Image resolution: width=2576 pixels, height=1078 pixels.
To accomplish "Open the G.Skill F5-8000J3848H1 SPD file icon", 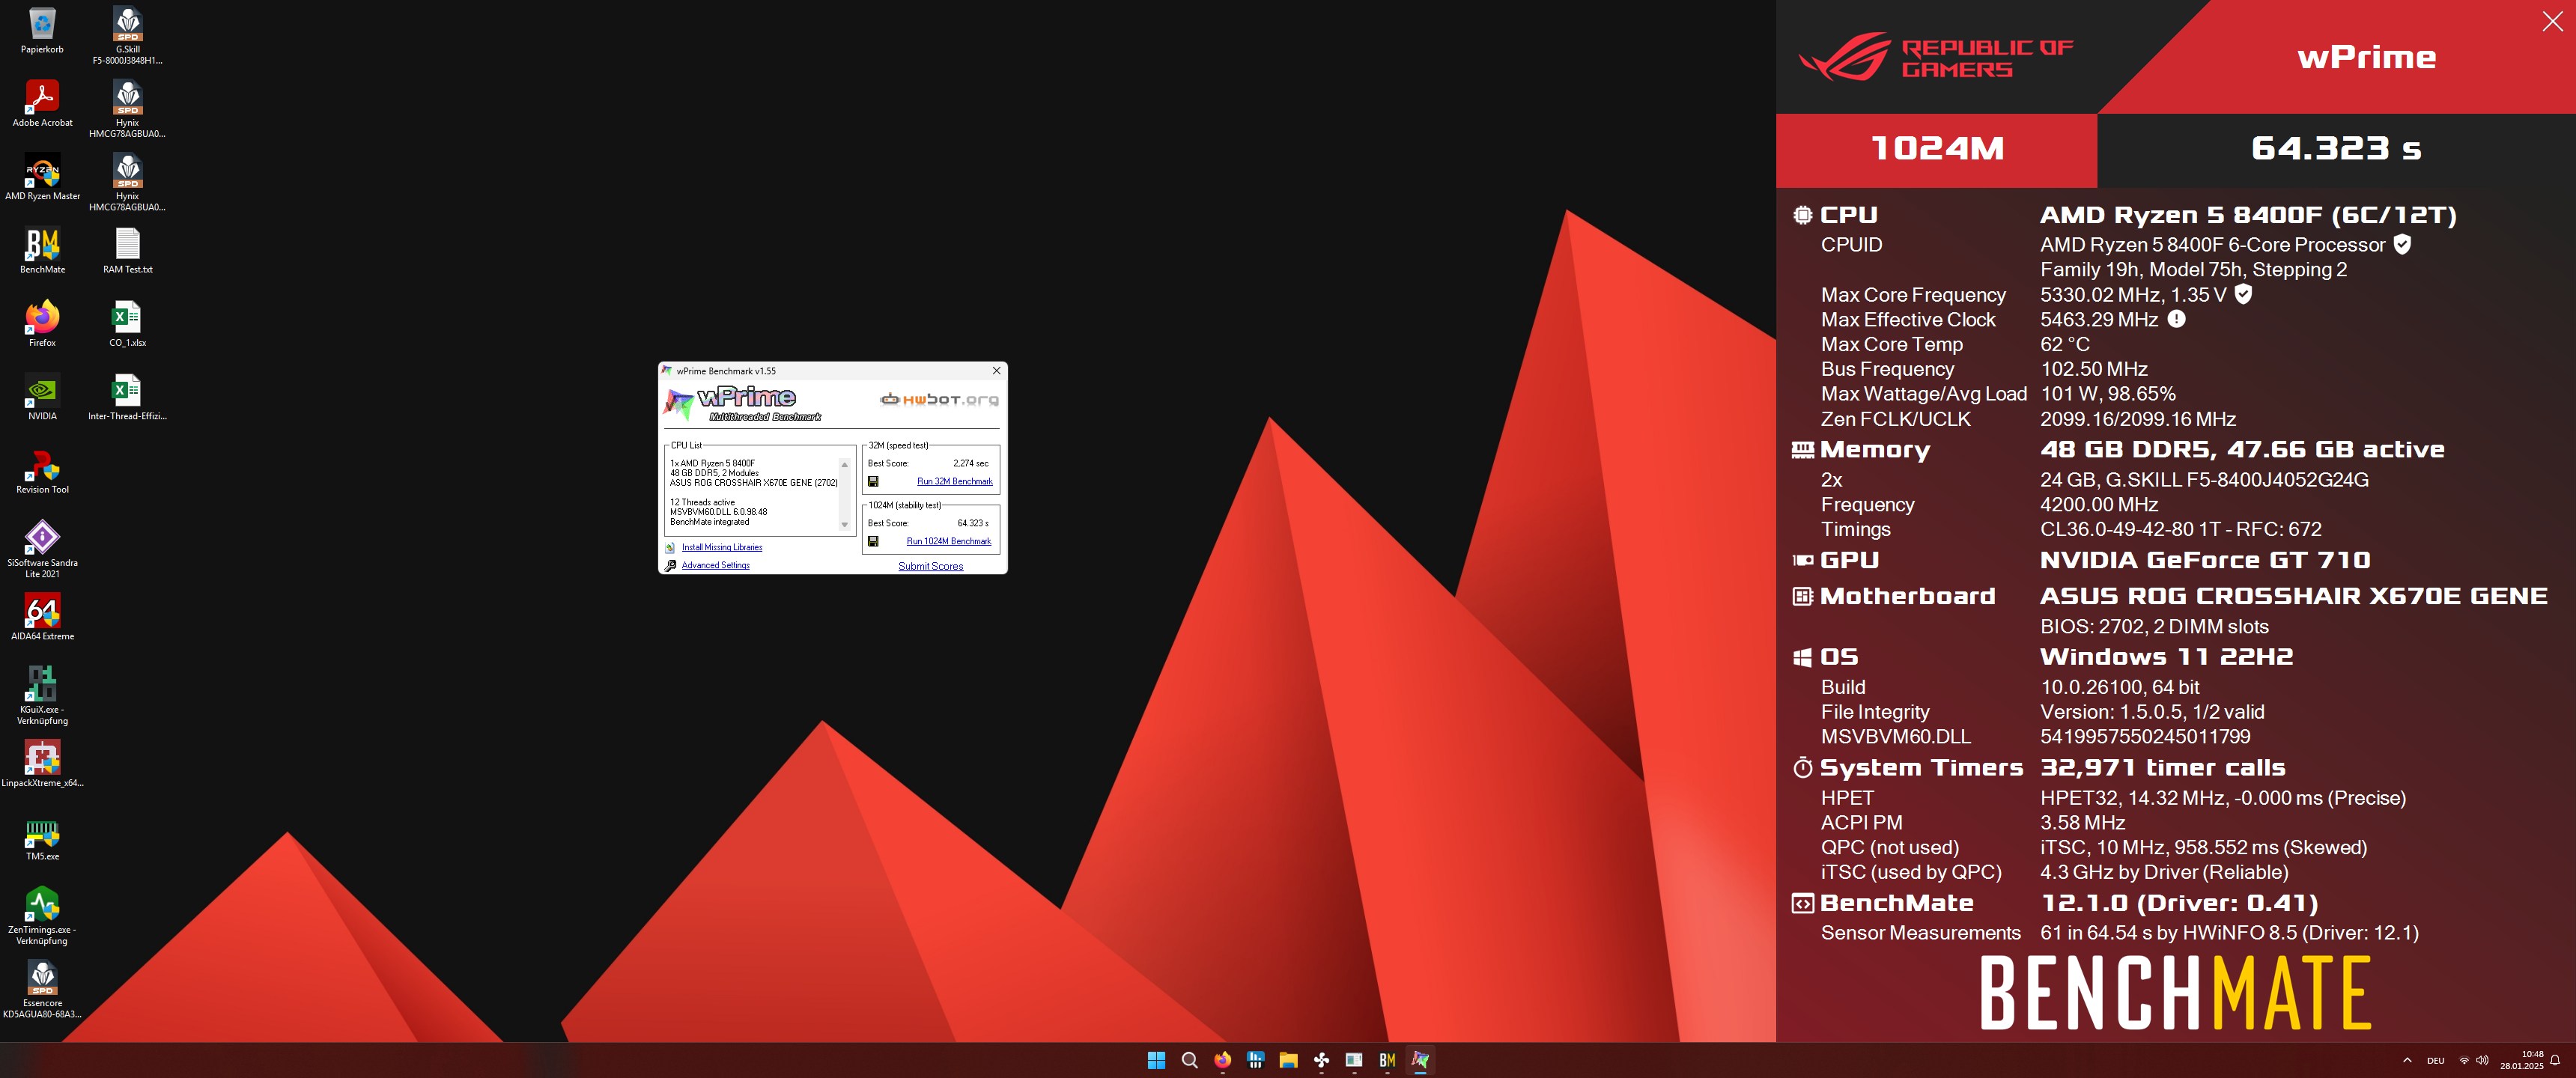I will [127, 35].
